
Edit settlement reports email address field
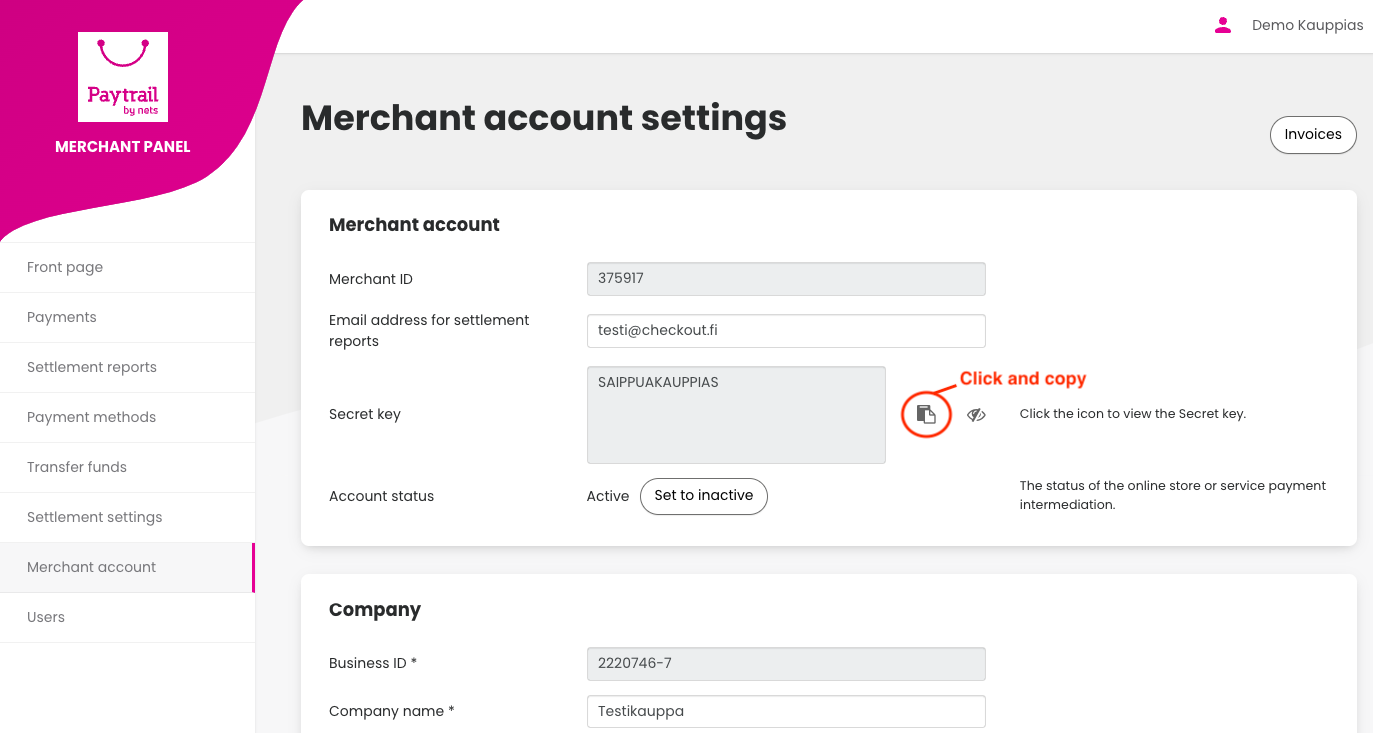[x=786, y=331]
